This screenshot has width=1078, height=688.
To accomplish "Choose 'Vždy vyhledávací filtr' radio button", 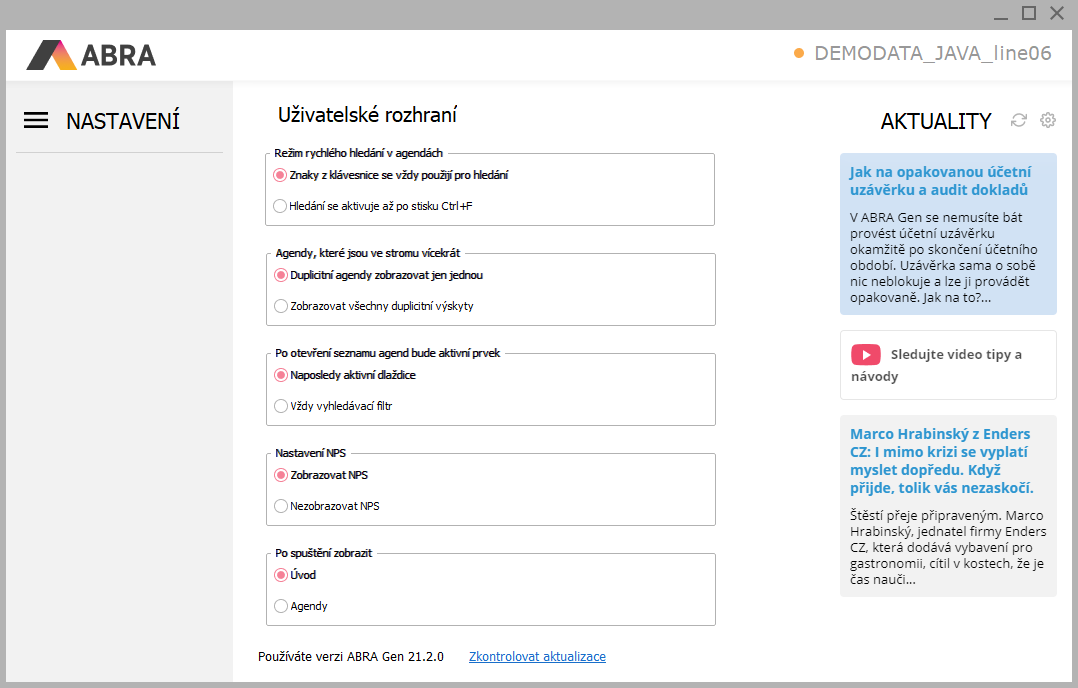I will (x=281, y=406).
